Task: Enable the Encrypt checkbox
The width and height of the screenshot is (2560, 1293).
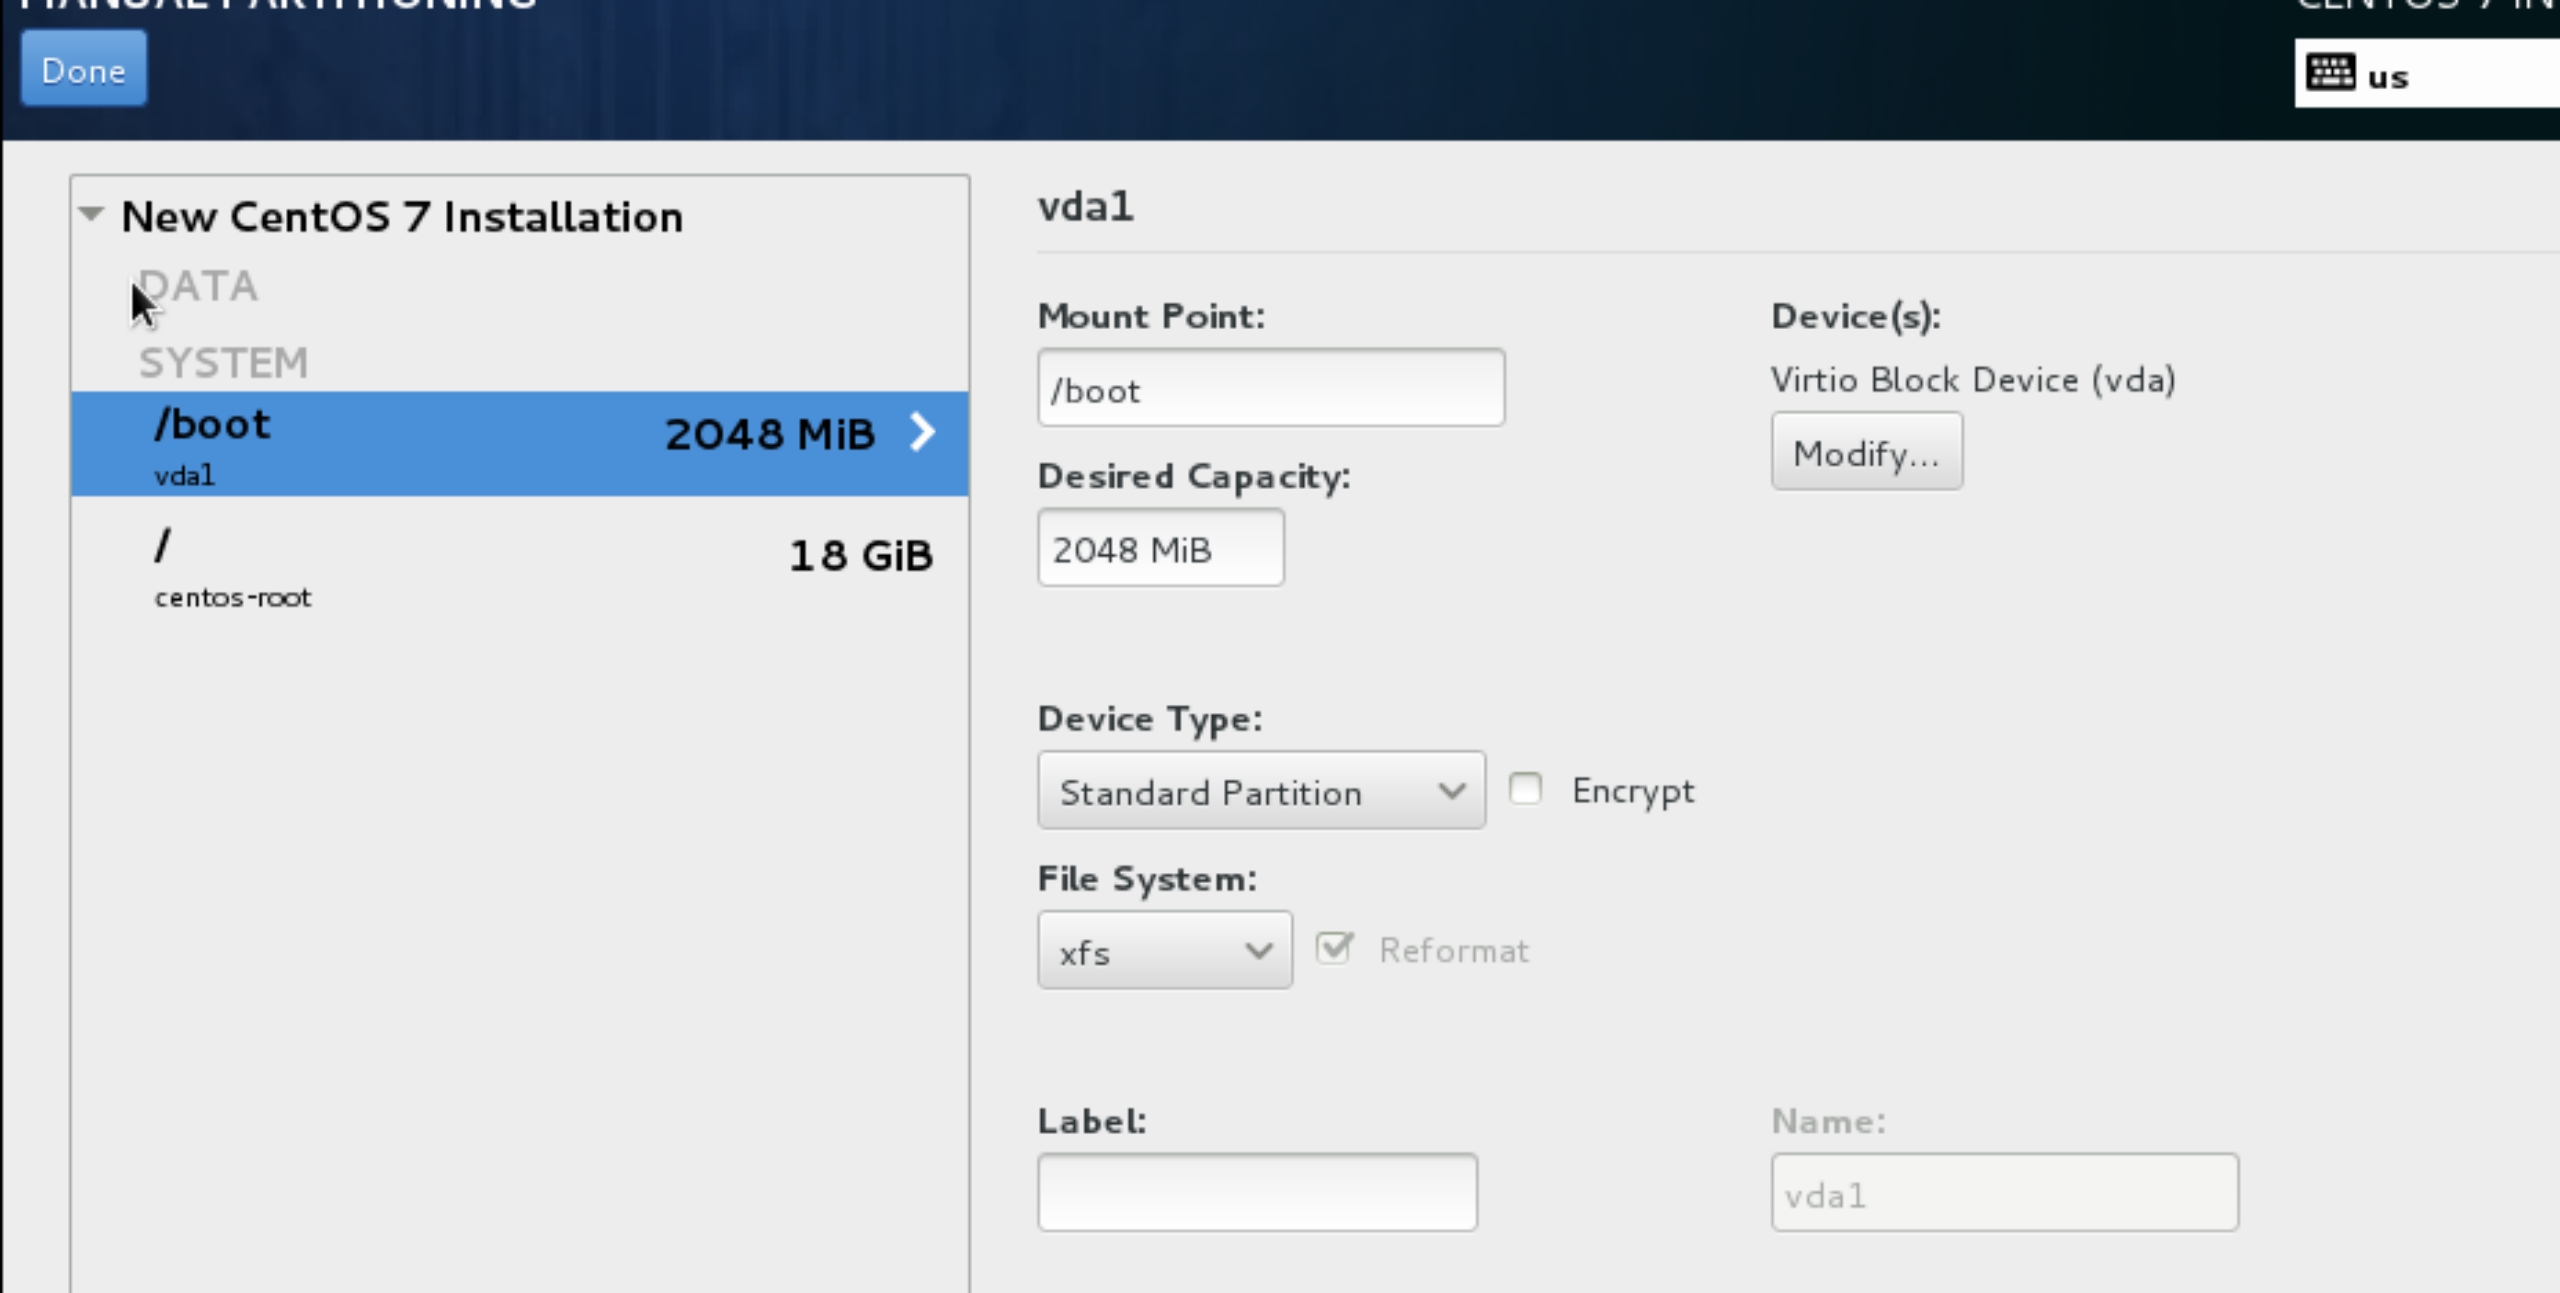Action: click(1525, 789)
